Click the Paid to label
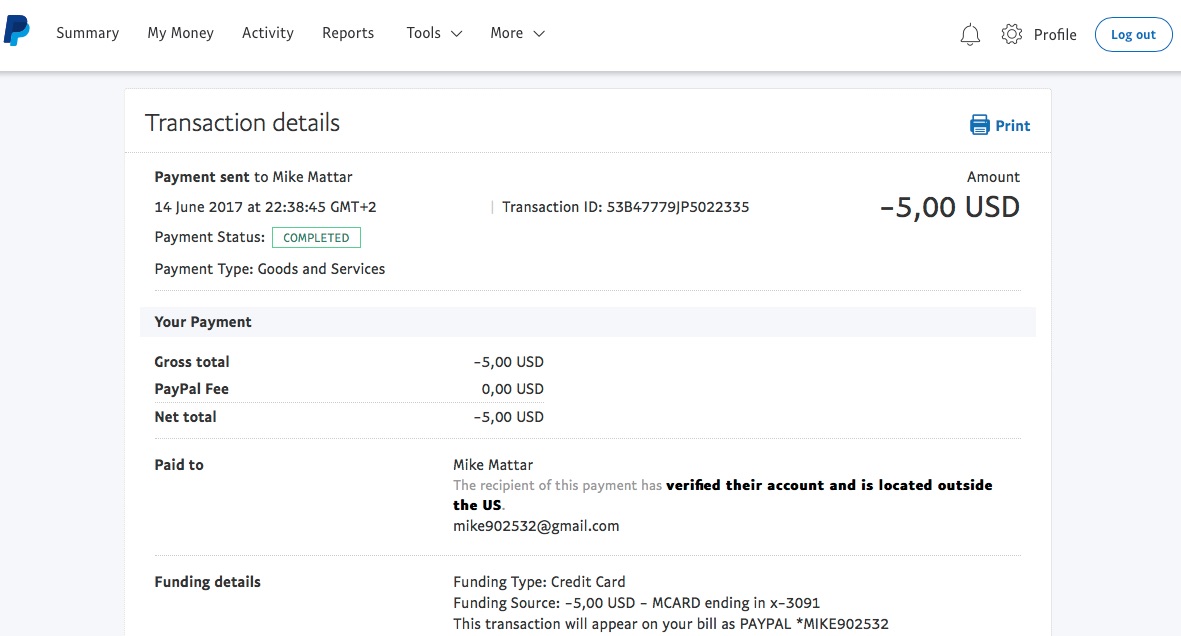Screen dimensions: 1181x636 click(x=179, y=465)
